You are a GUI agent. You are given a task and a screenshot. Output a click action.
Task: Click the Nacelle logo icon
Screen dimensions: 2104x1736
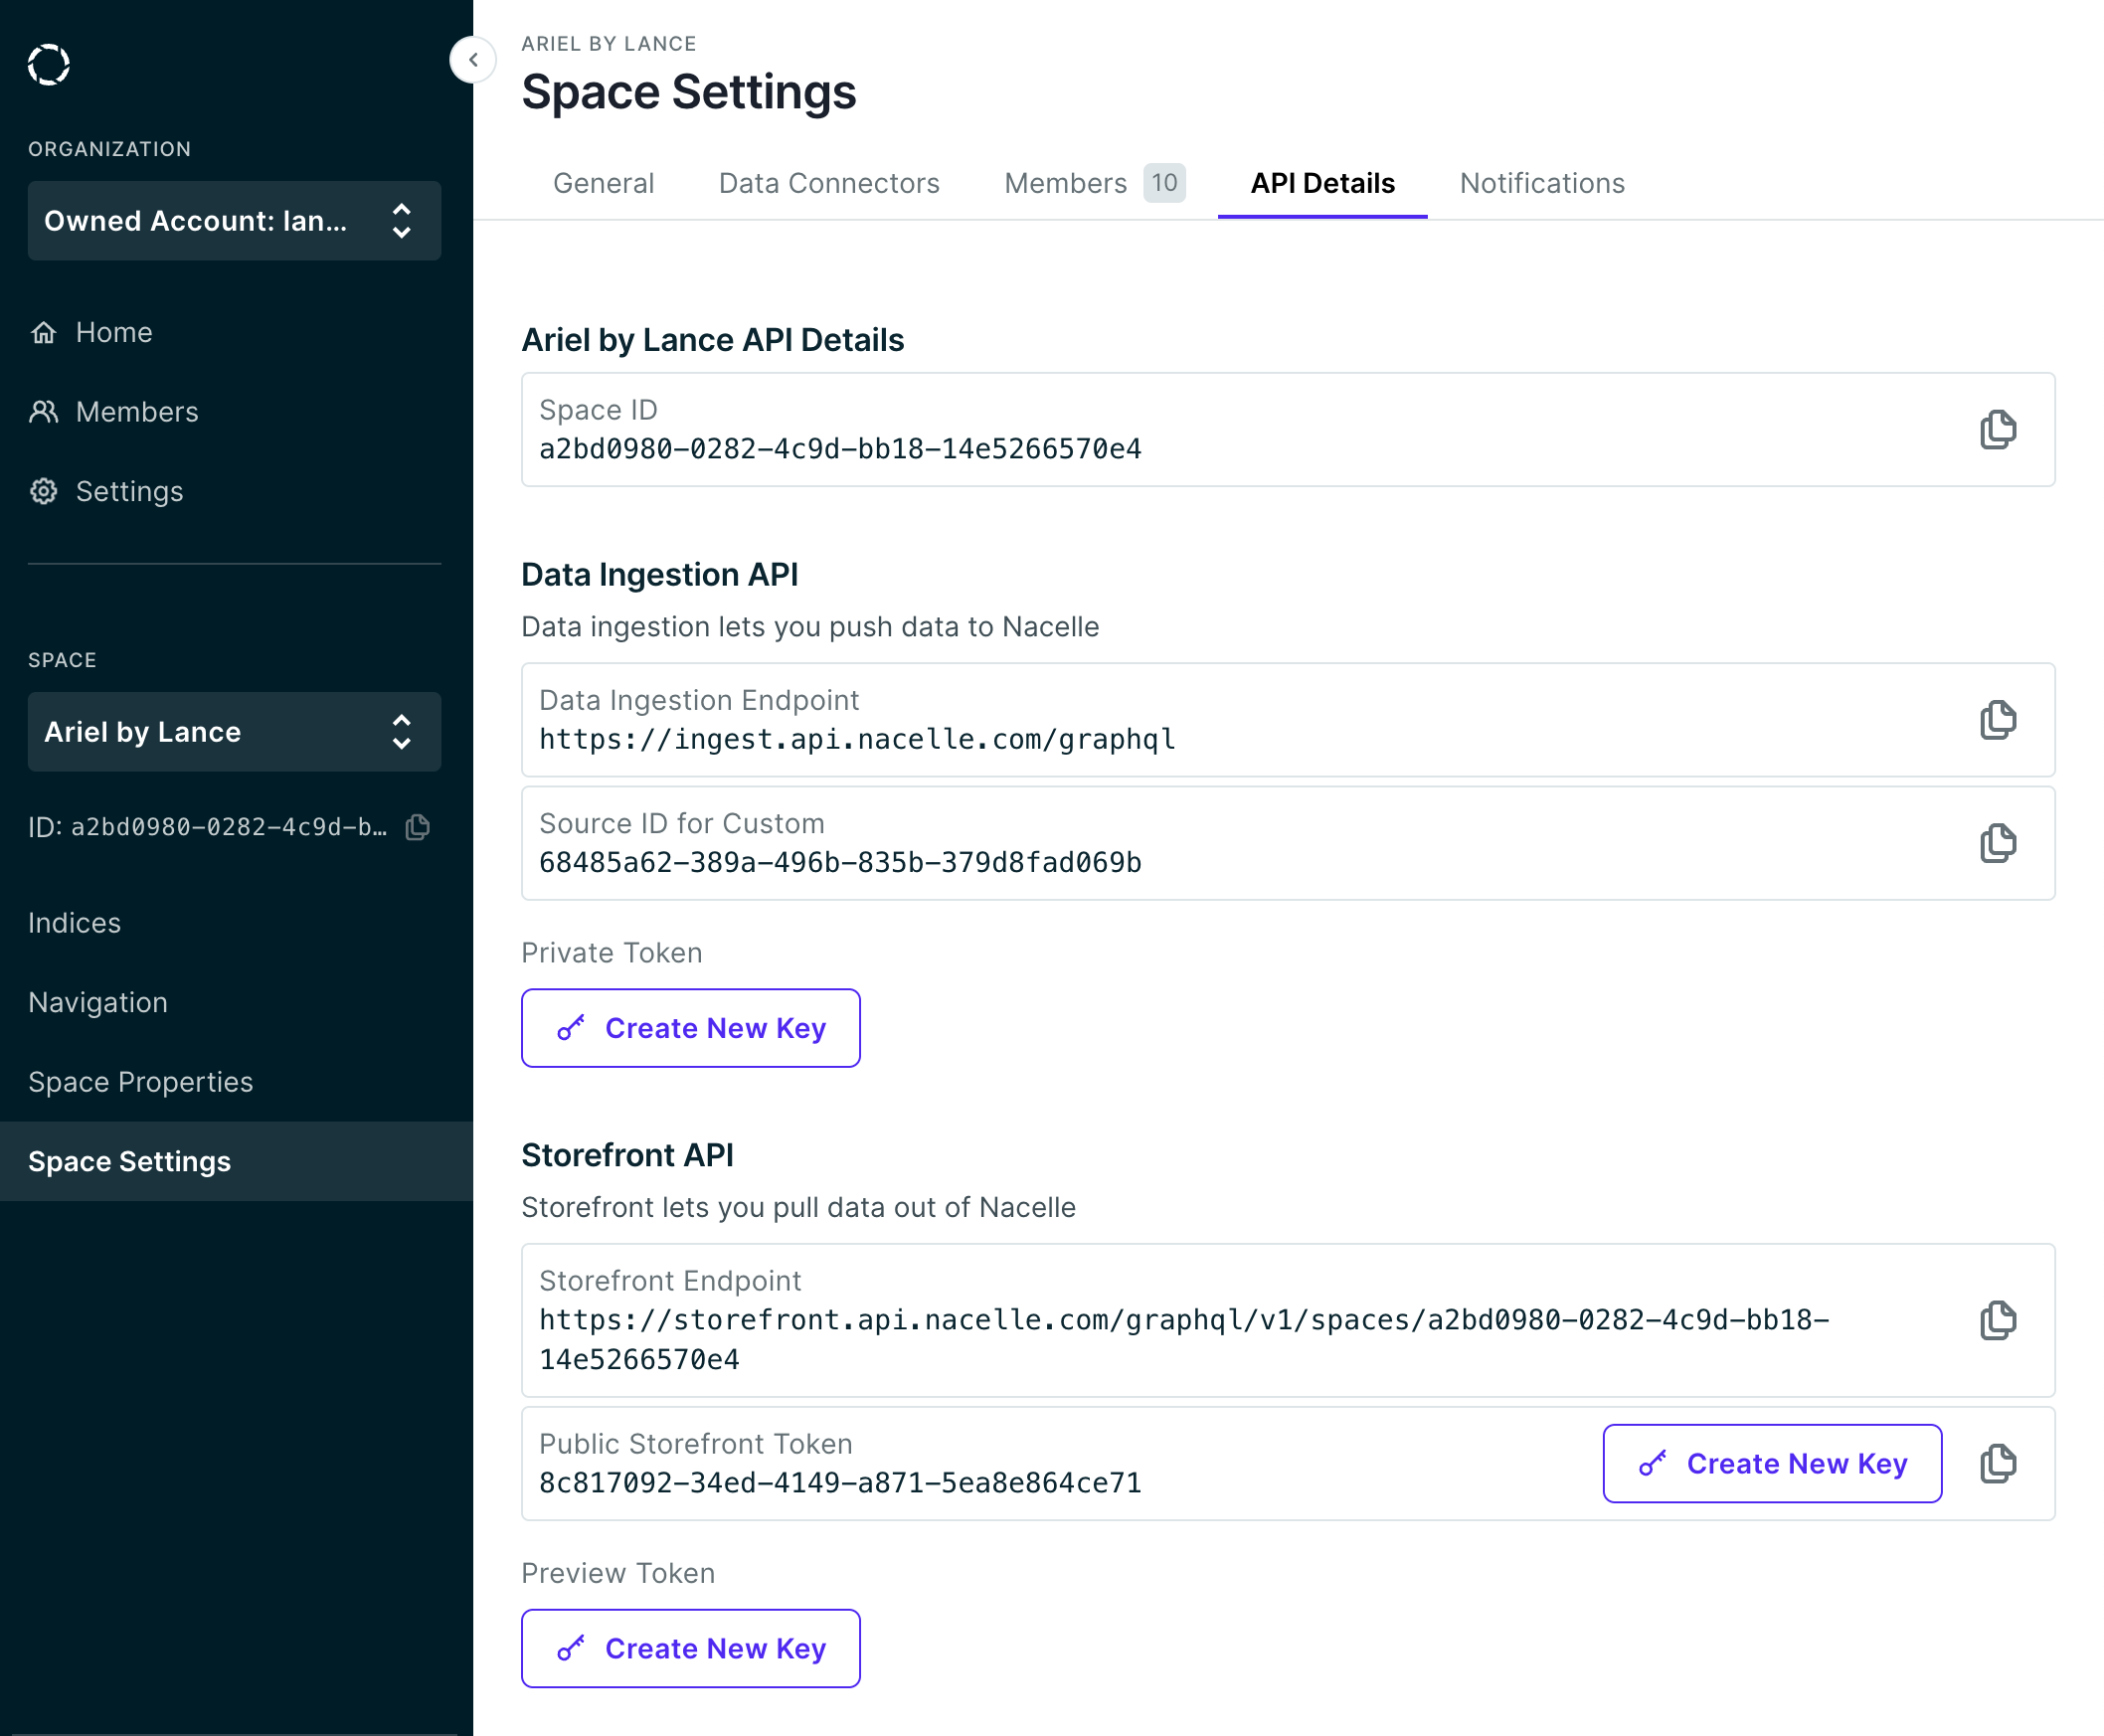tap(48, 65)
